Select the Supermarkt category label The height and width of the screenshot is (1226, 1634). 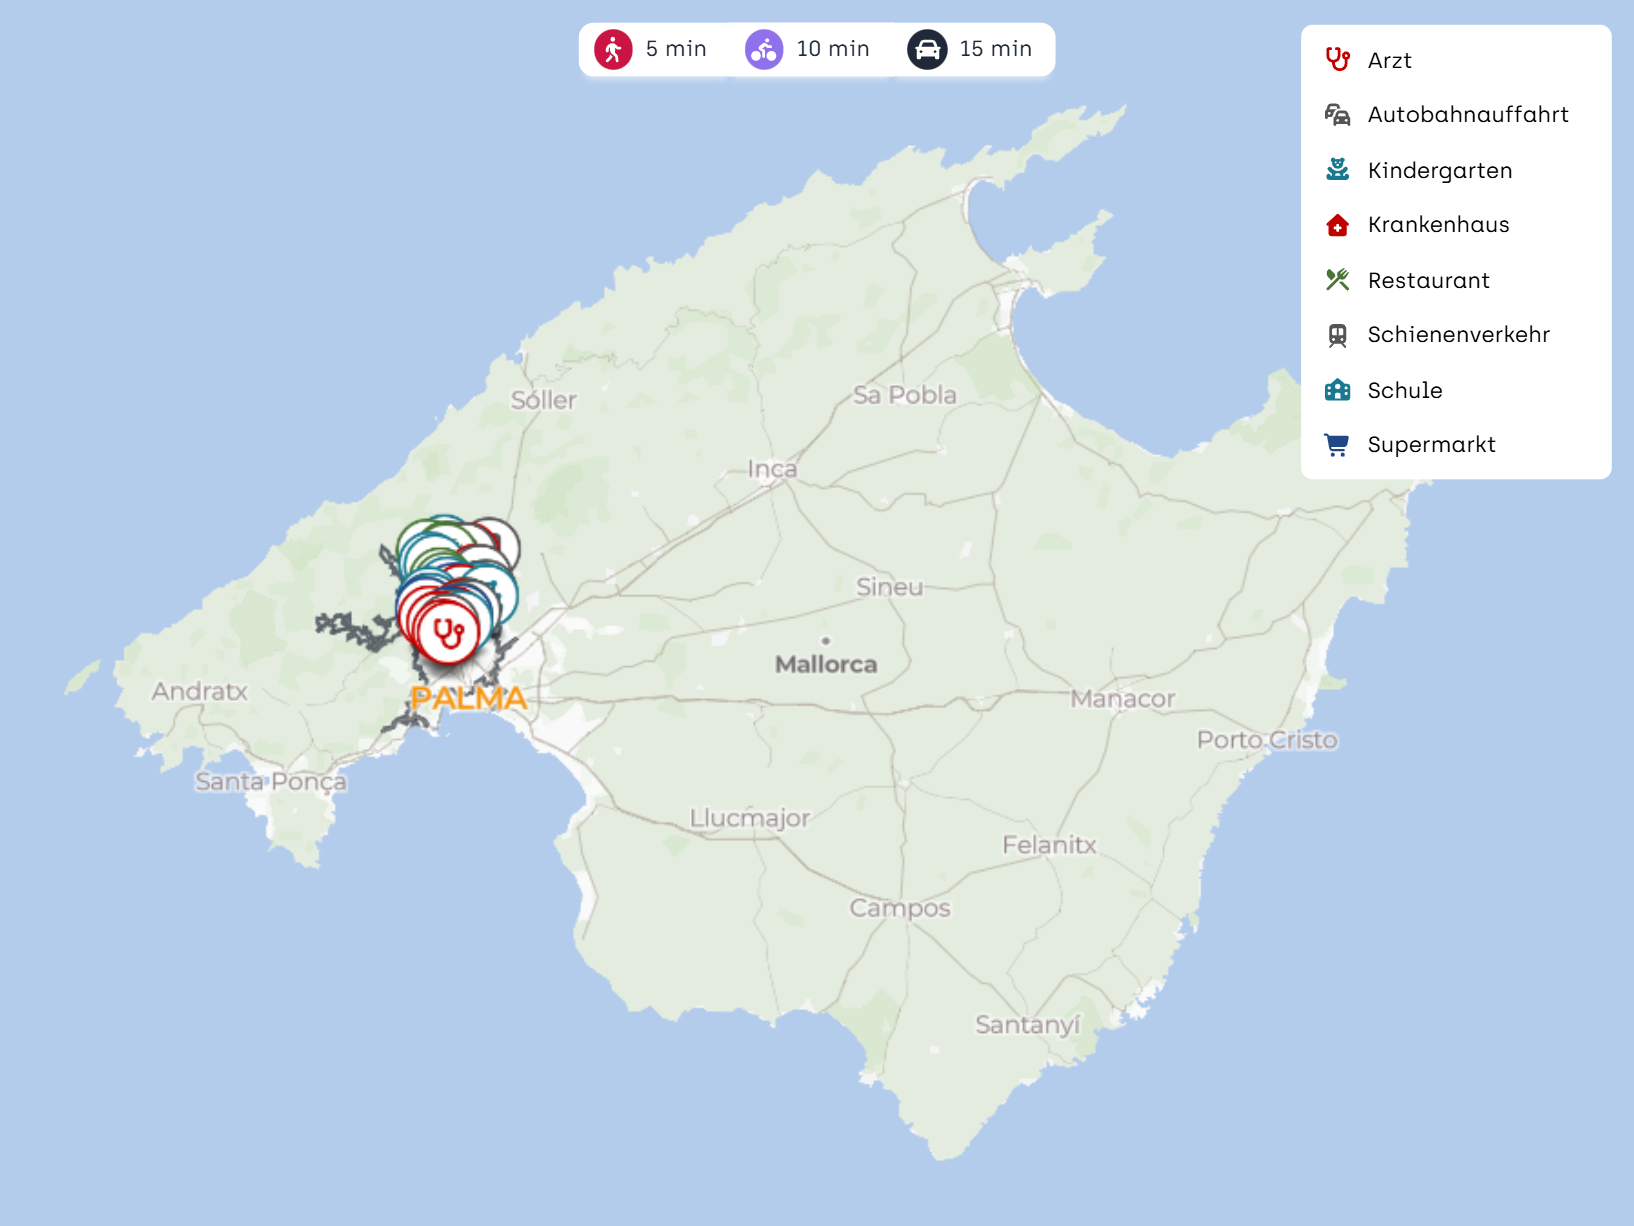coord(1431,445)
